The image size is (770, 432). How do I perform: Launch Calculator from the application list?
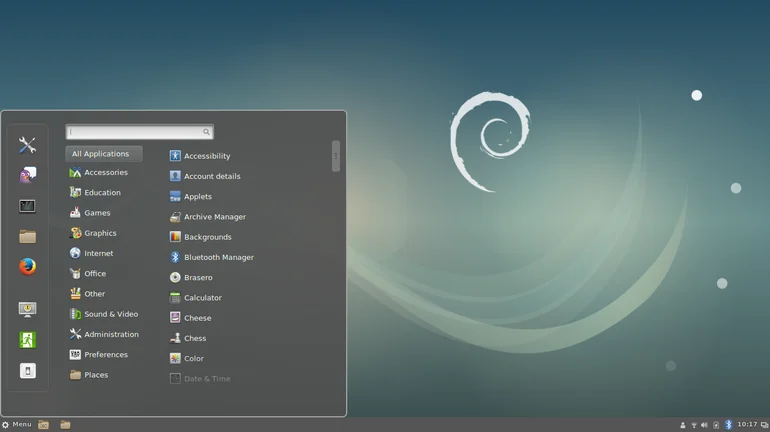[x=202, y=298]
